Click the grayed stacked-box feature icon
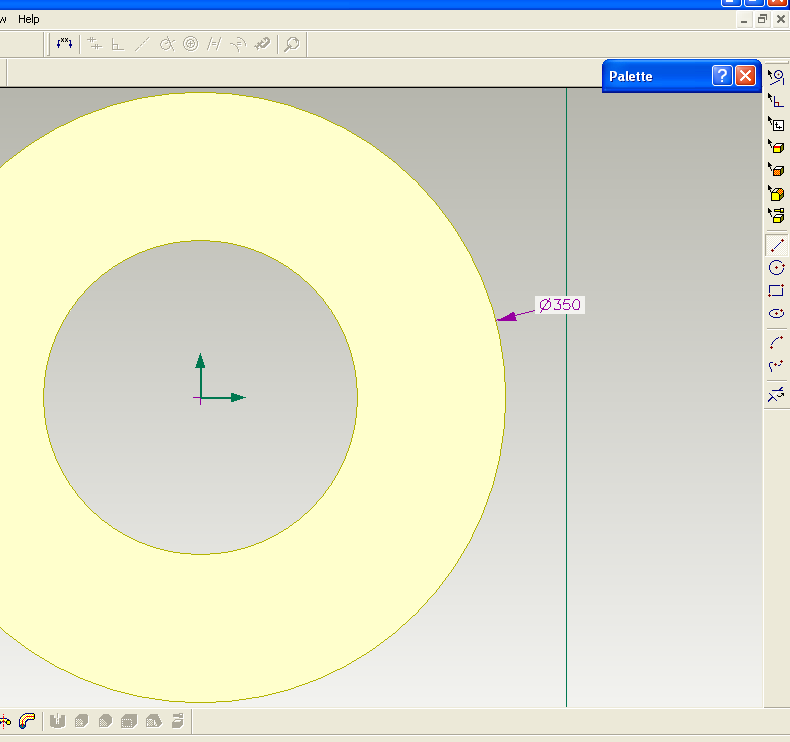Image resolution: width=790 pixels, height=742 pixels. click(177, 721)
